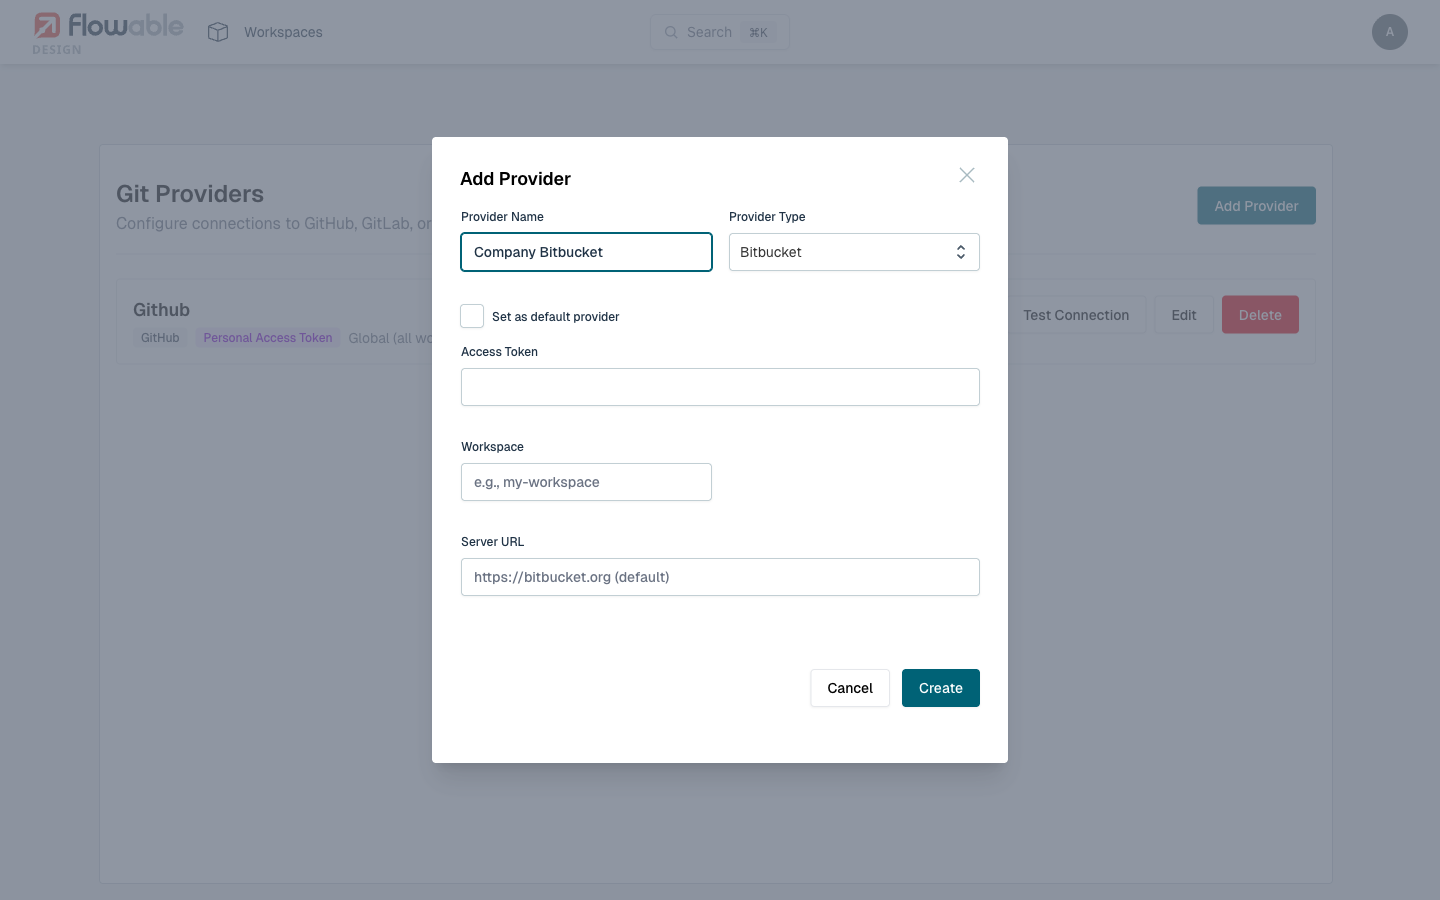
Task: Click the Workspaces cube icon
Action: [218, 32]
